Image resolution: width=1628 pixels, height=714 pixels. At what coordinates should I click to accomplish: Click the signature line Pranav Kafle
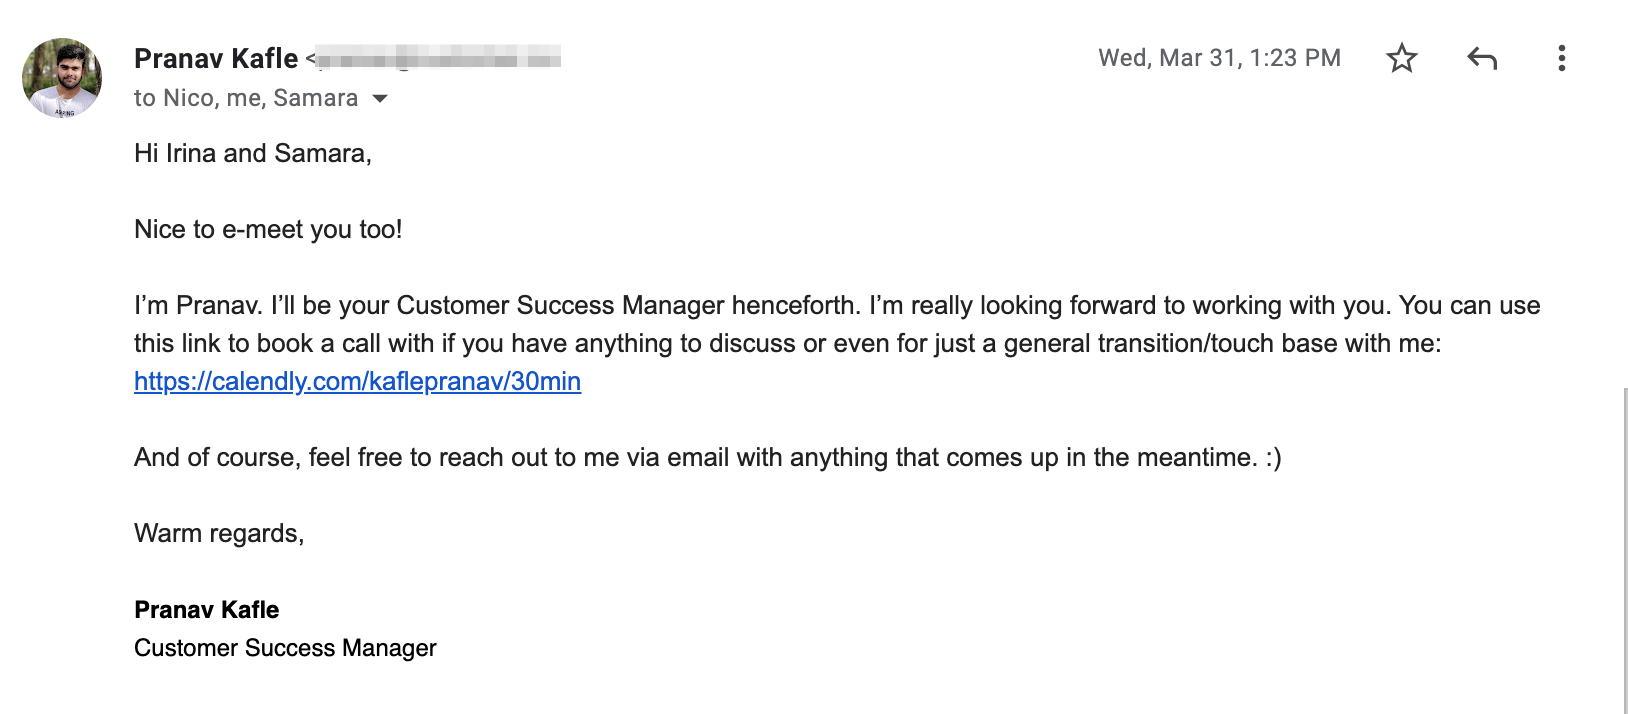point(205,609)
